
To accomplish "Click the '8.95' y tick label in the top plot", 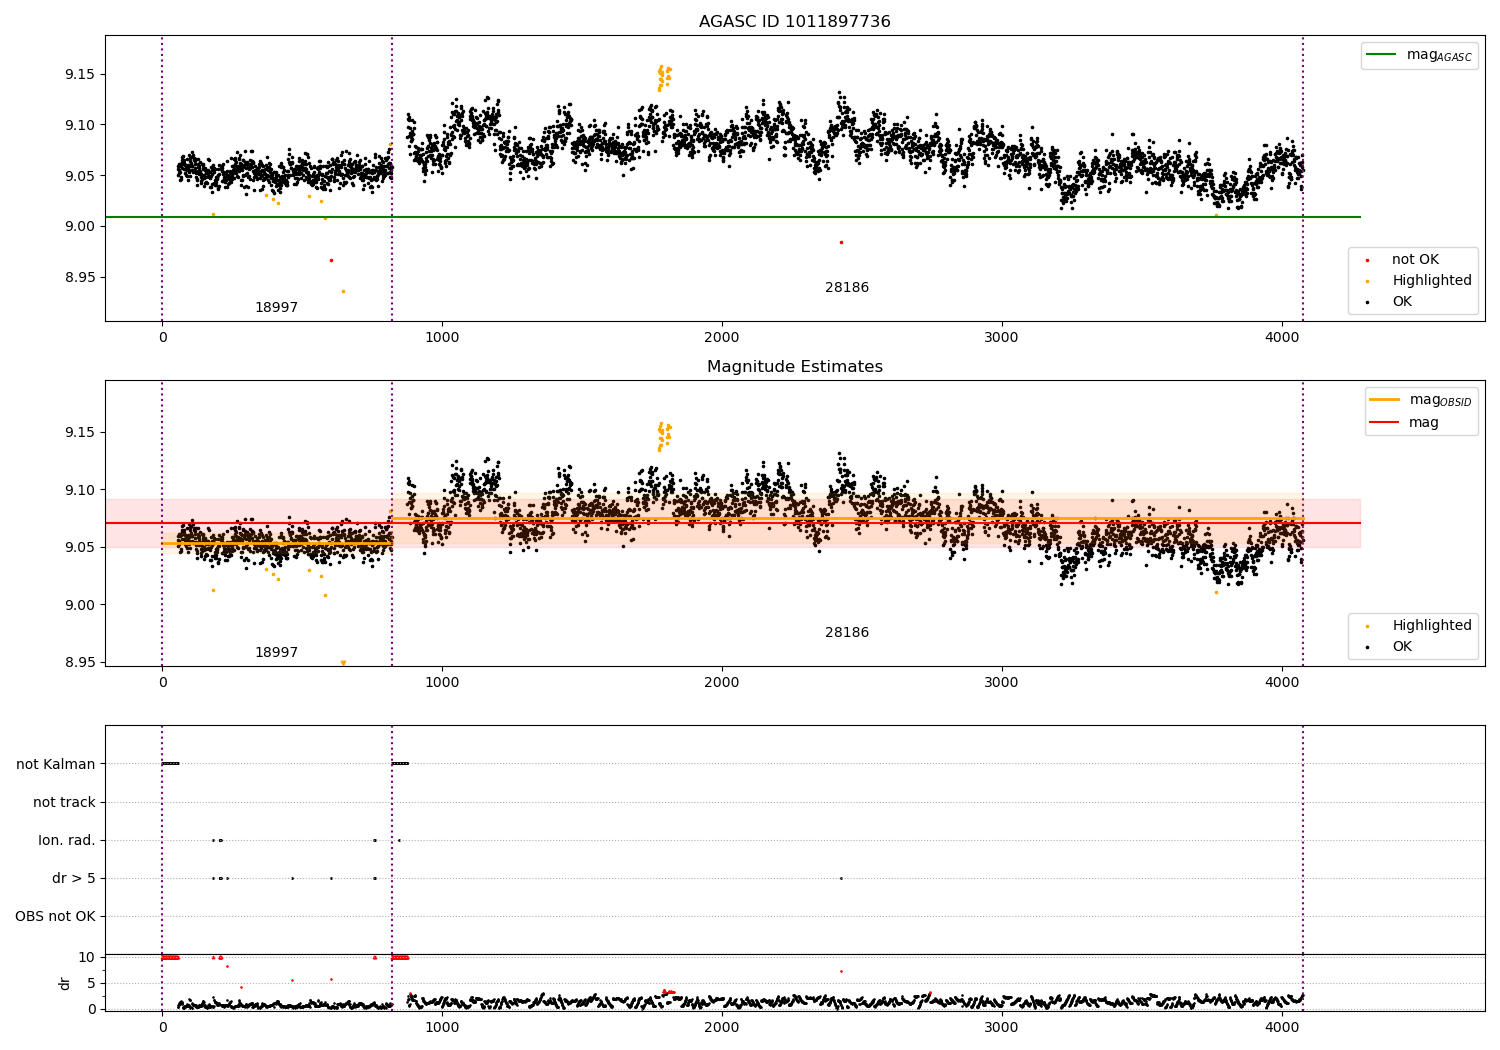I will tap(80, 277).
